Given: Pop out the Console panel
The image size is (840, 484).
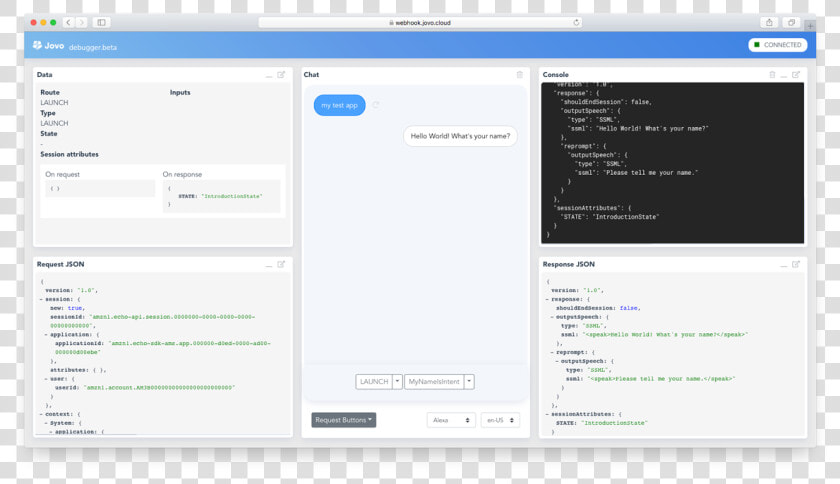Looking at the screenshot, I should pyautogui.click(x=796, y=75).
